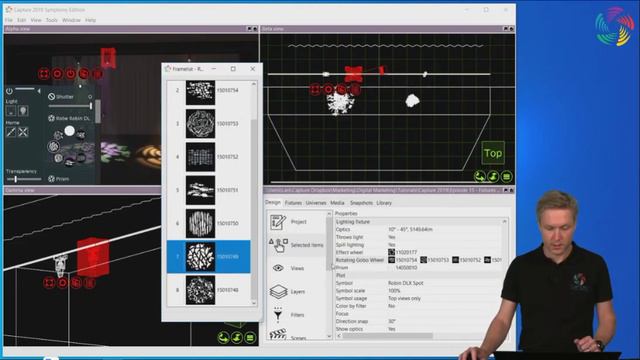Open the Tools menu
Screen dimensions: 640x360
[x=51, y=20]
